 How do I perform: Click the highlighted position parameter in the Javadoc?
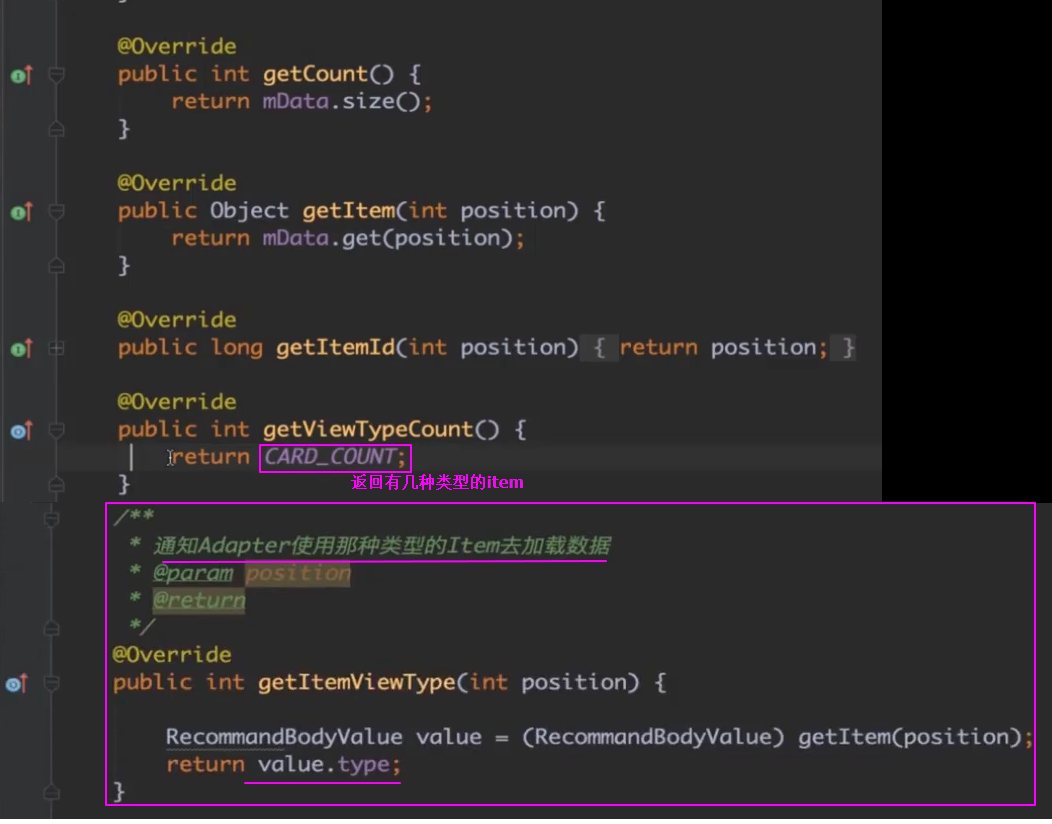(298, 573)
